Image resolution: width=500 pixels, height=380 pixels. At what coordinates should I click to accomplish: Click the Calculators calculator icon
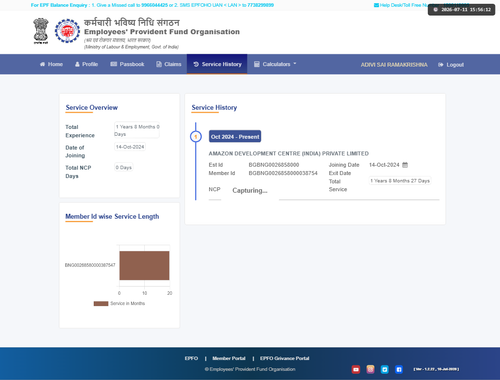pos(257,64)
